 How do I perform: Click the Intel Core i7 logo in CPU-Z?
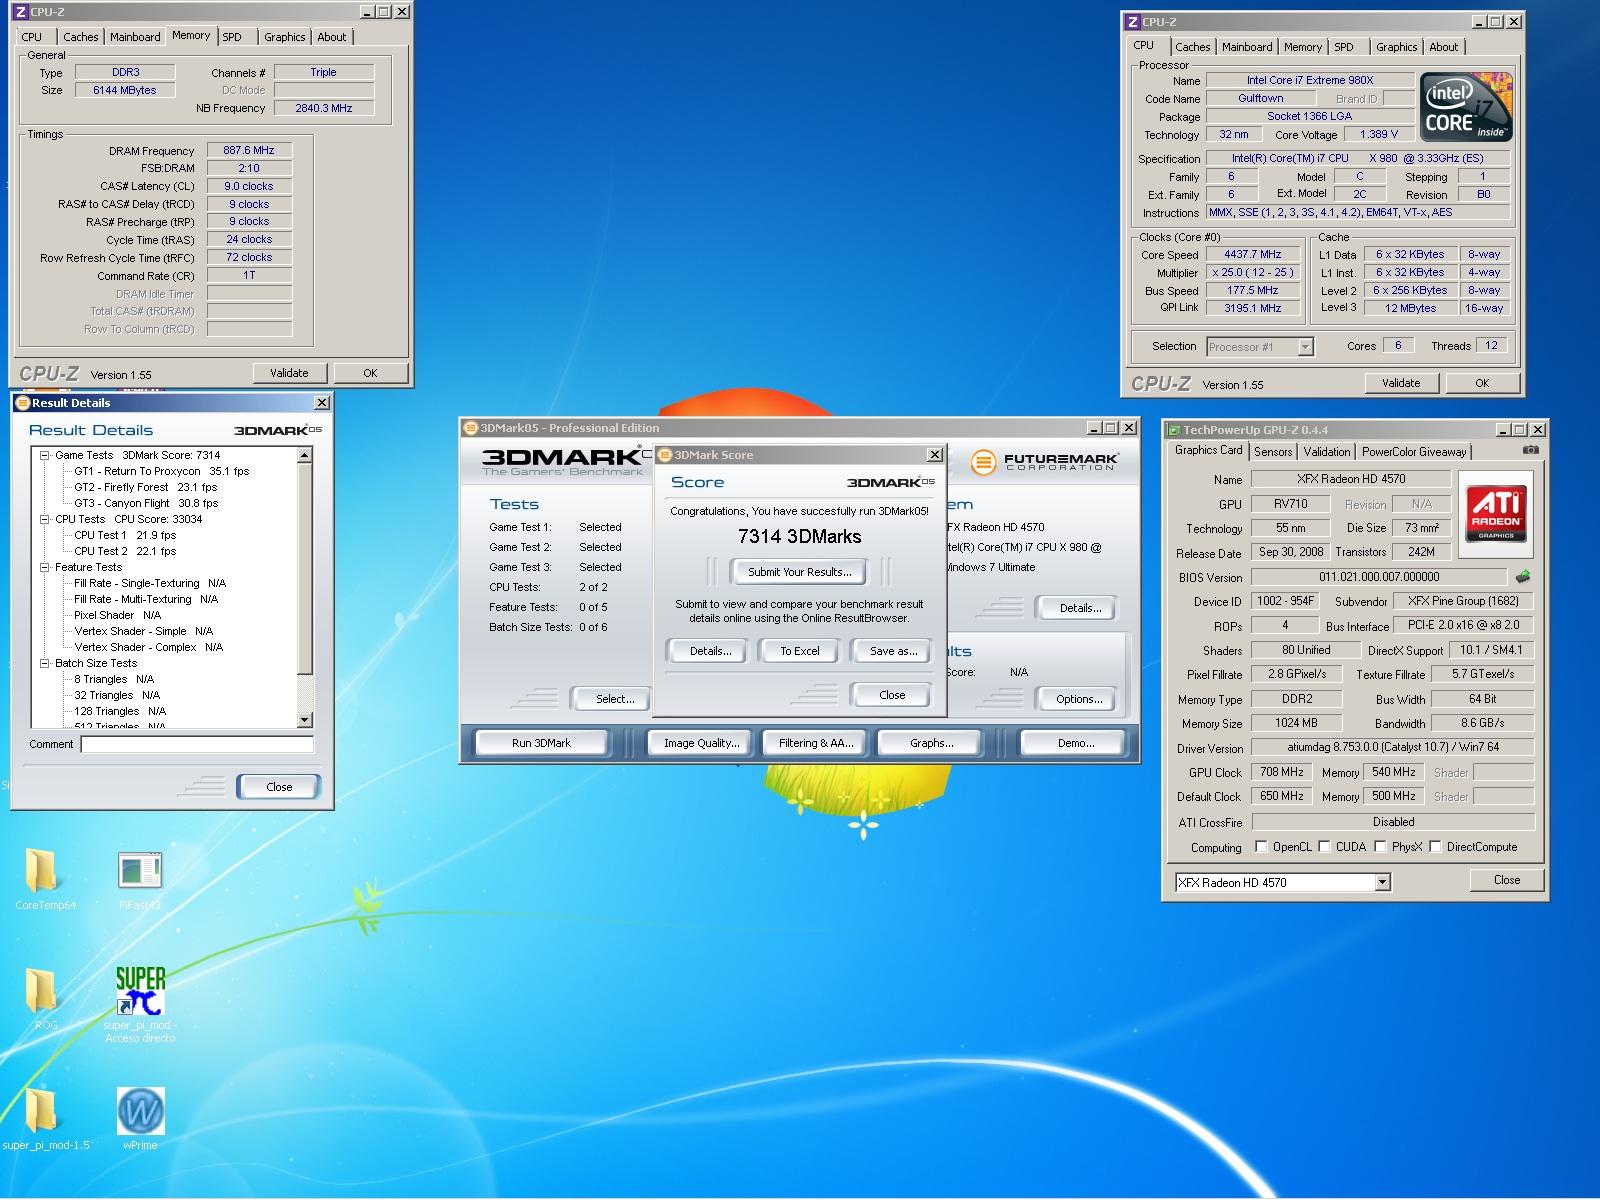[x=1468, y=107]
